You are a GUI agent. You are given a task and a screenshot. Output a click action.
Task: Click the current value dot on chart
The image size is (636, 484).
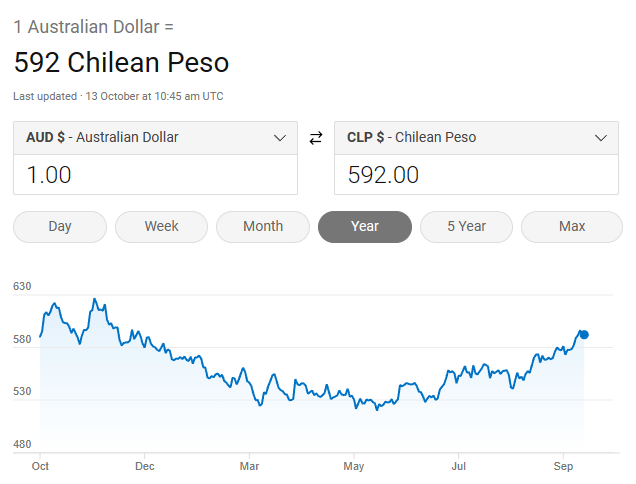pos(584,335)
